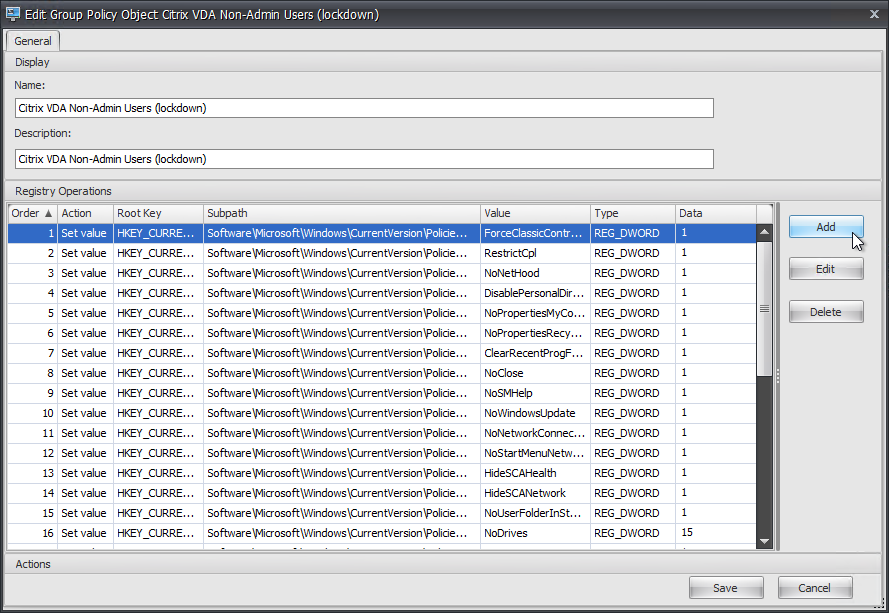Sort by the Value column header
Image resolution: width=889 pixels, height=613 pixels.
pos(534,213)
